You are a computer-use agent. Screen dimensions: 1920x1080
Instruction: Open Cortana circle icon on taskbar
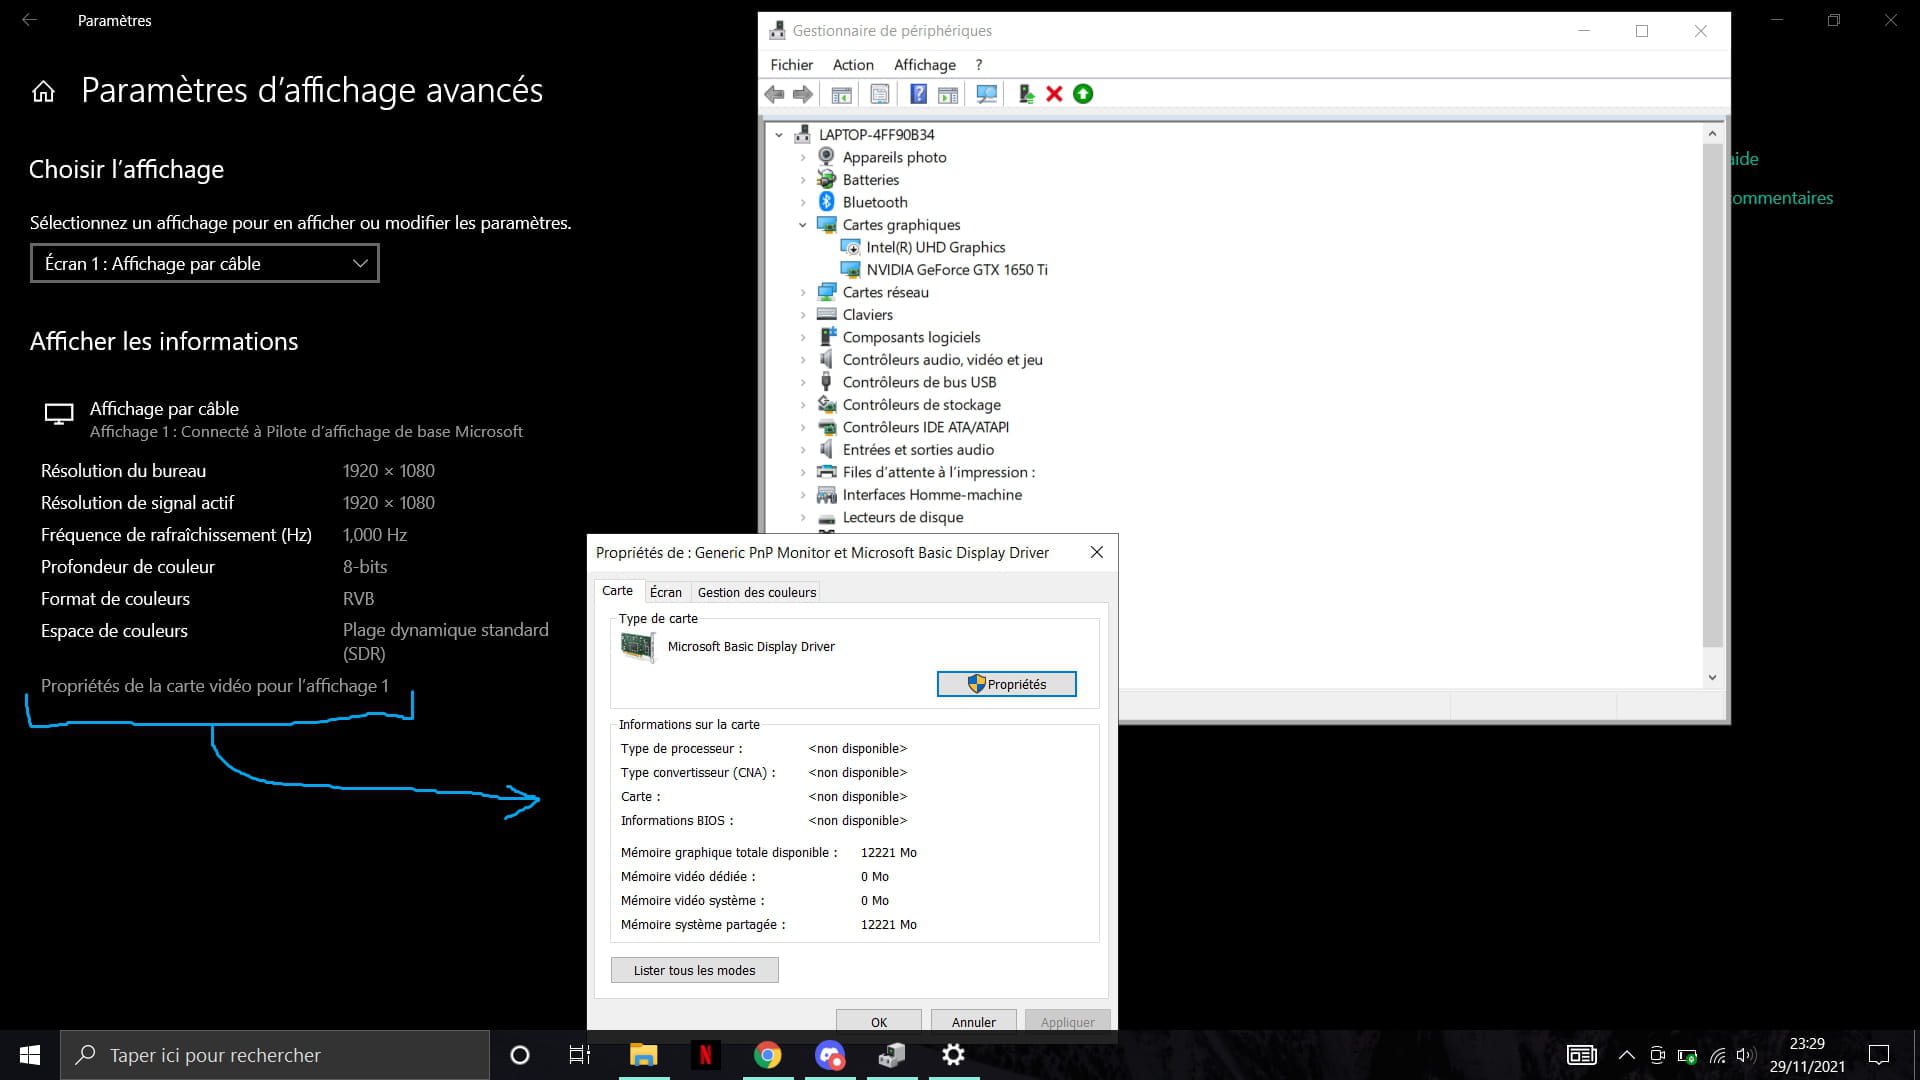click(x=519, y=1055)
